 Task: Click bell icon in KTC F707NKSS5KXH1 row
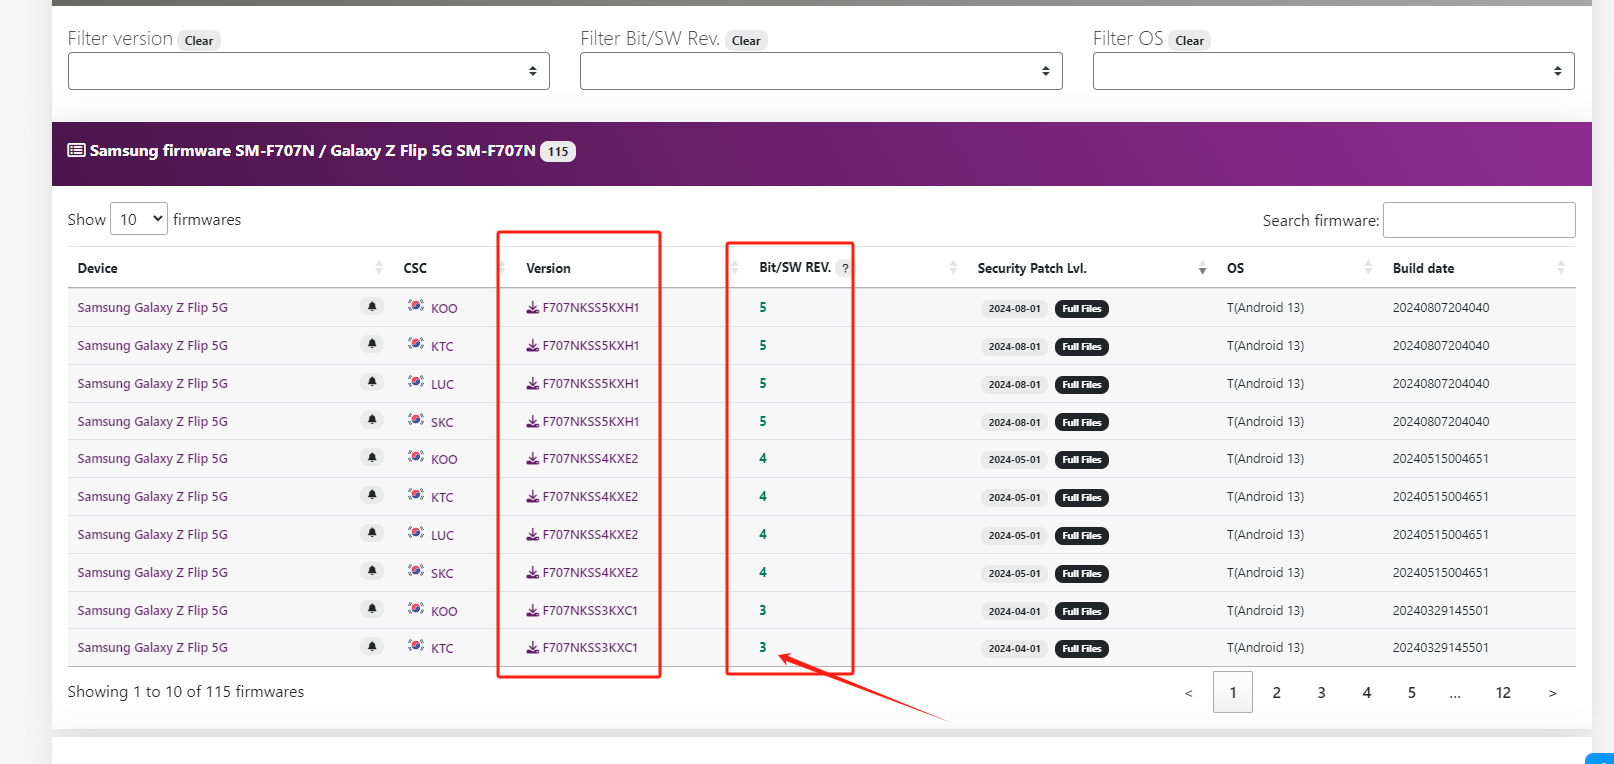pos(372,344)
